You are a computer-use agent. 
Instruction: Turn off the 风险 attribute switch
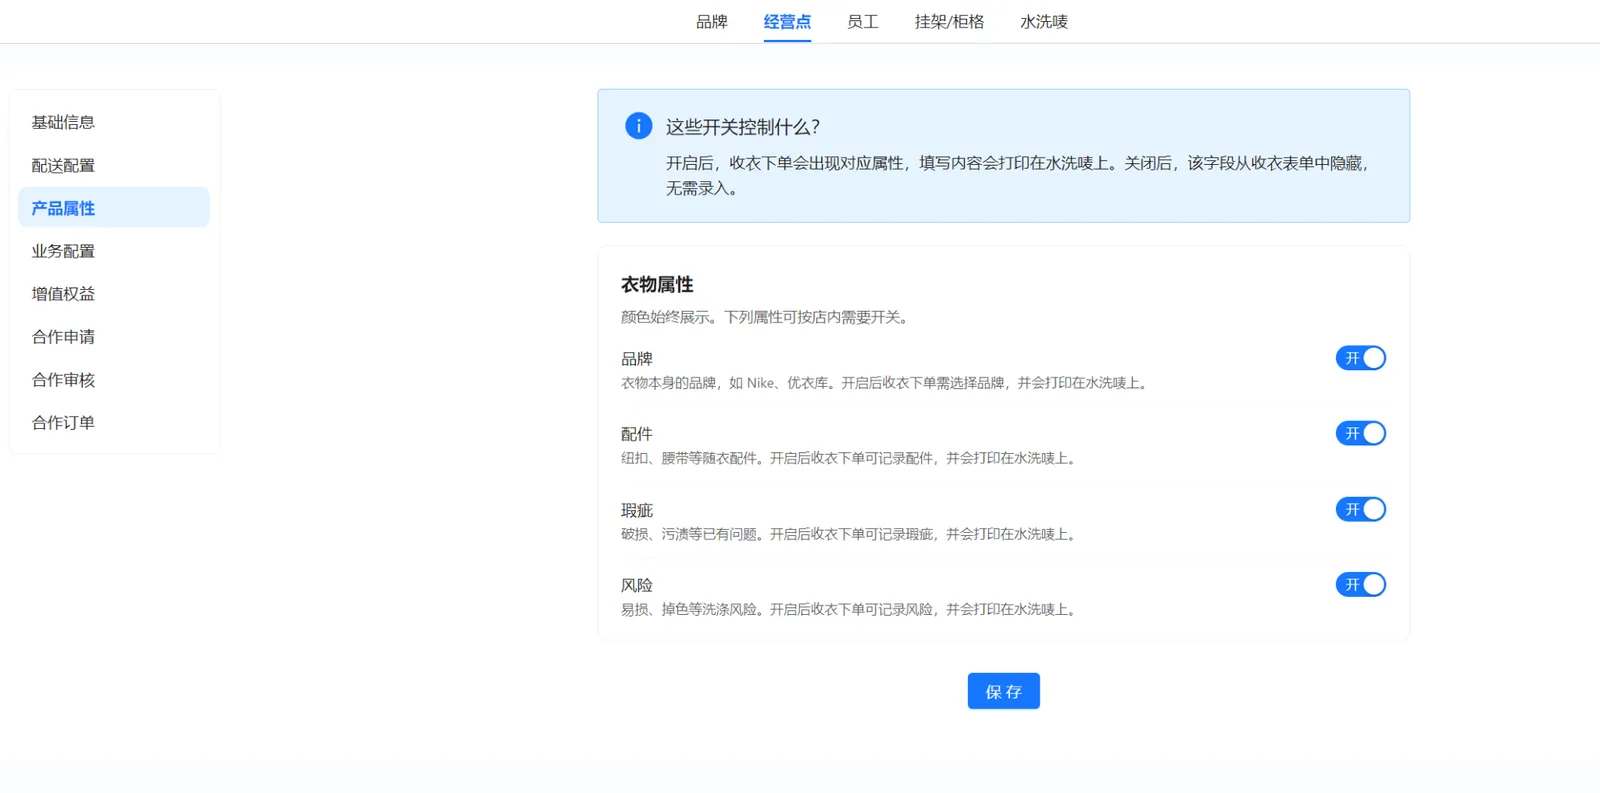pos(1360,584)
